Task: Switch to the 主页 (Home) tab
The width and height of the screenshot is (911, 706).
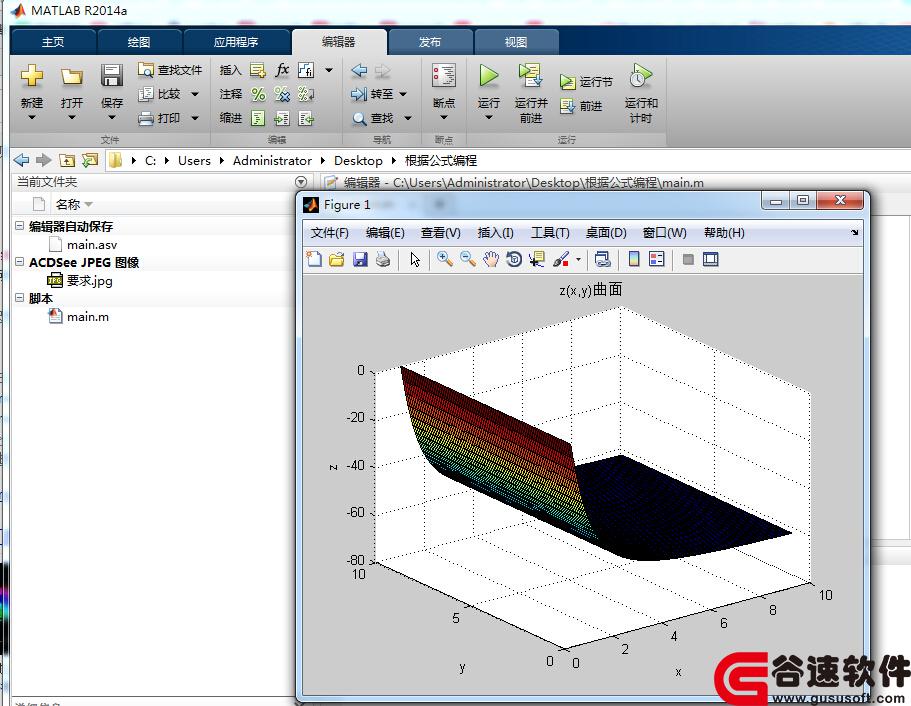Action: click(x=53, y=42)
